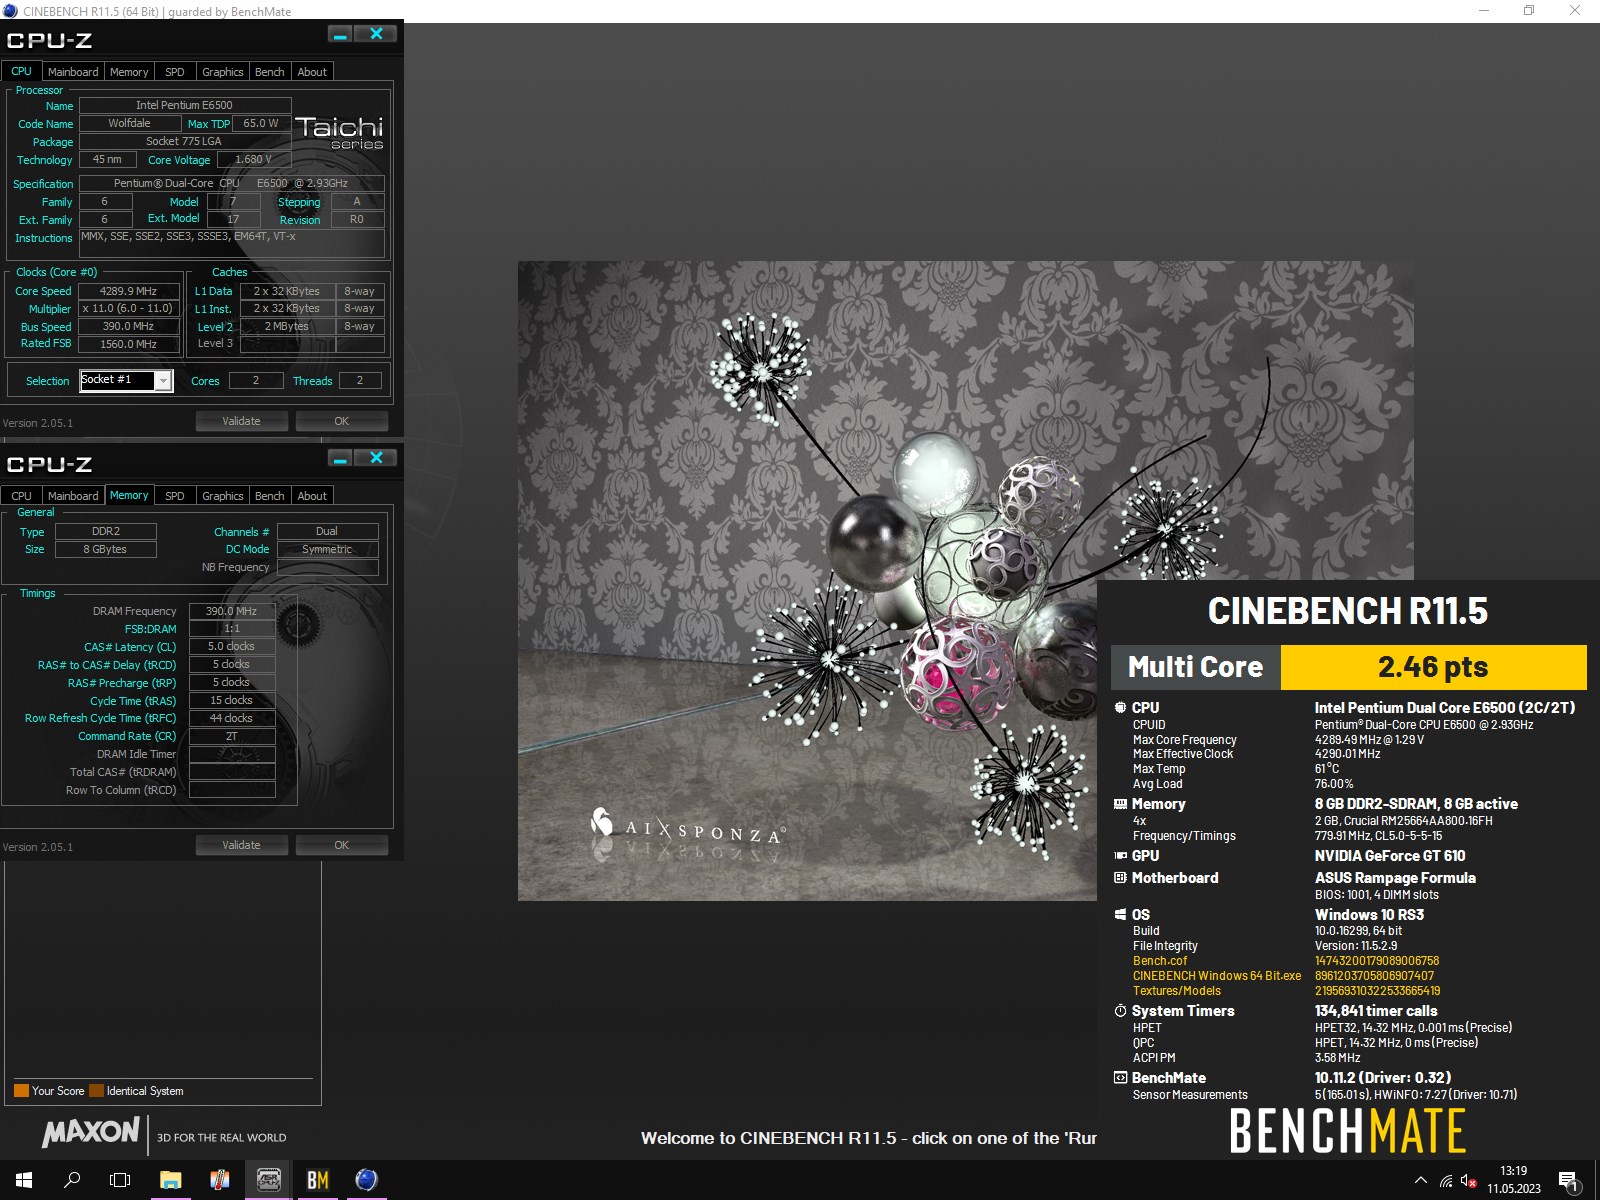Click the Identical System brown swatch
1600x1200 pixels.
96,1091
